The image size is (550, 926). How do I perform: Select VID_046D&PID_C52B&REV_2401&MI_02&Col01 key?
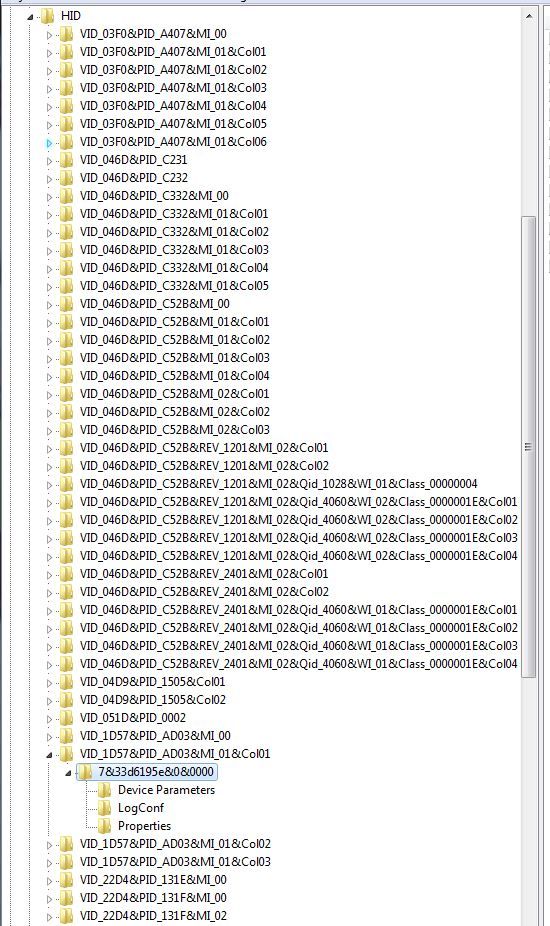(x=204, y=573)
